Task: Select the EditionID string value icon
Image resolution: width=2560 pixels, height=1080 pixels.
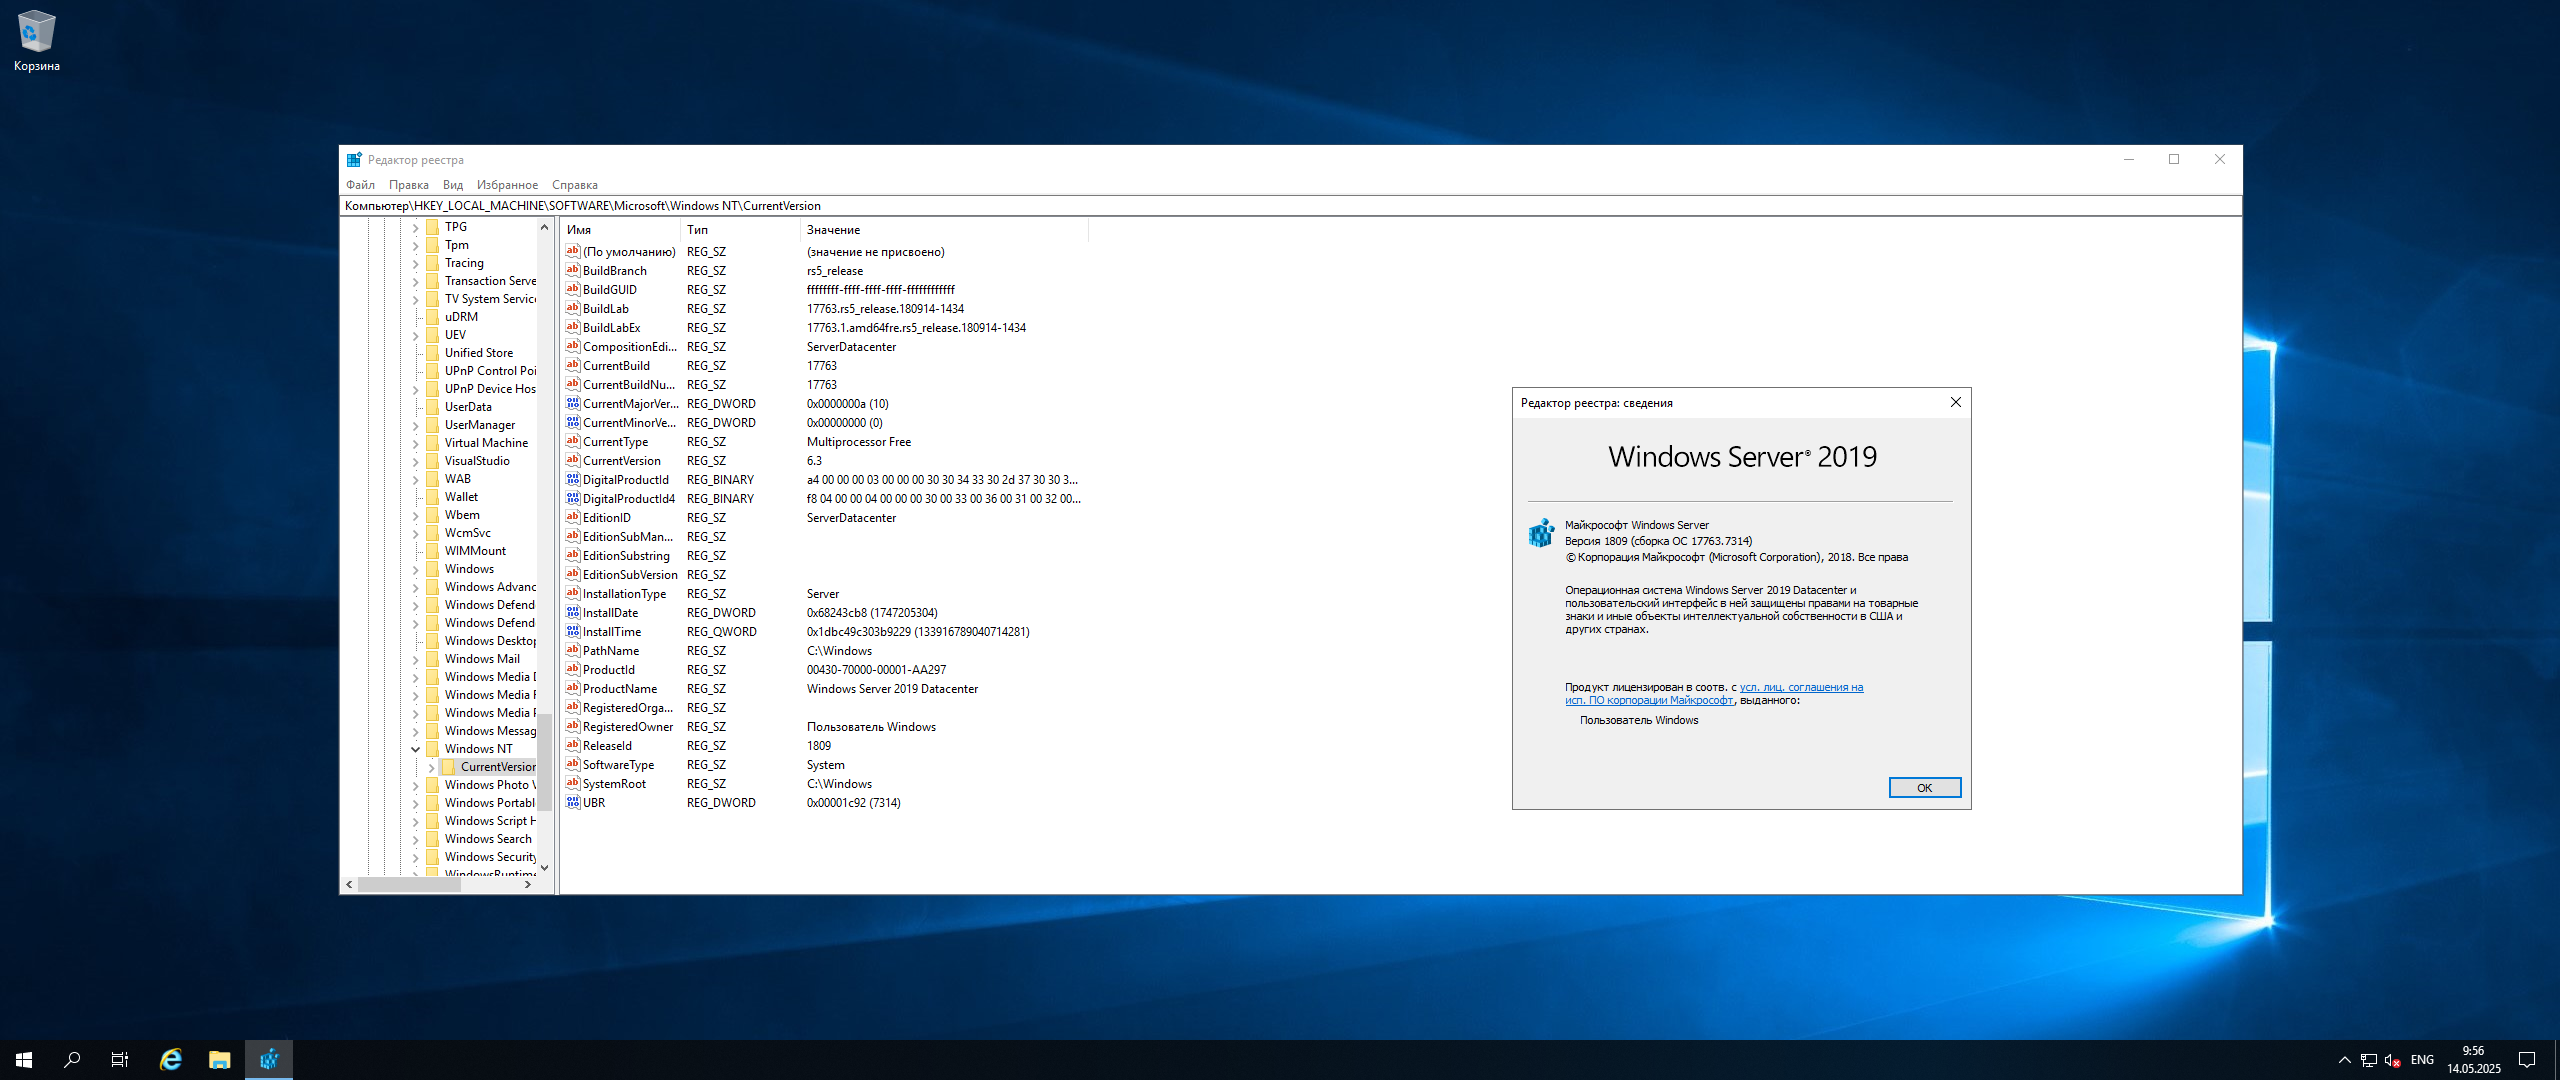Action: 573,517
